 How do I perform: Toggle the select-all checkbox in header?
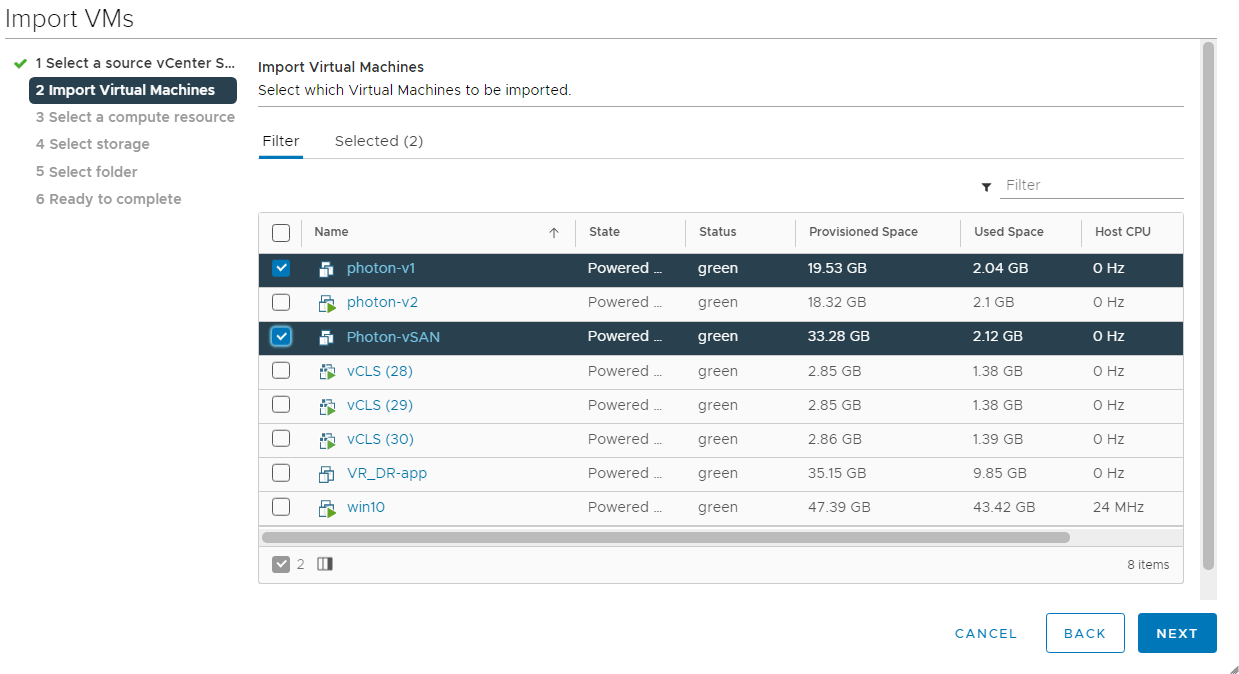coord(281,232)
